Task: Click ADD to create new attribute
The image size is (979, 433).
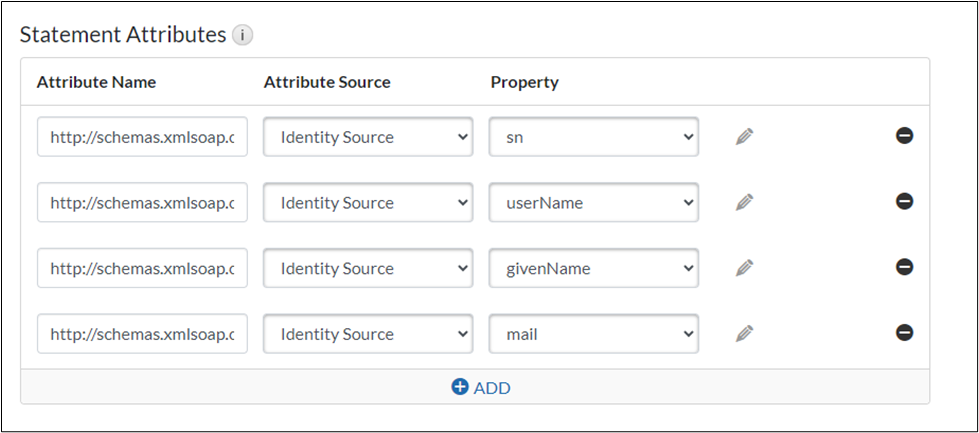Action: (x=481, y=387)
